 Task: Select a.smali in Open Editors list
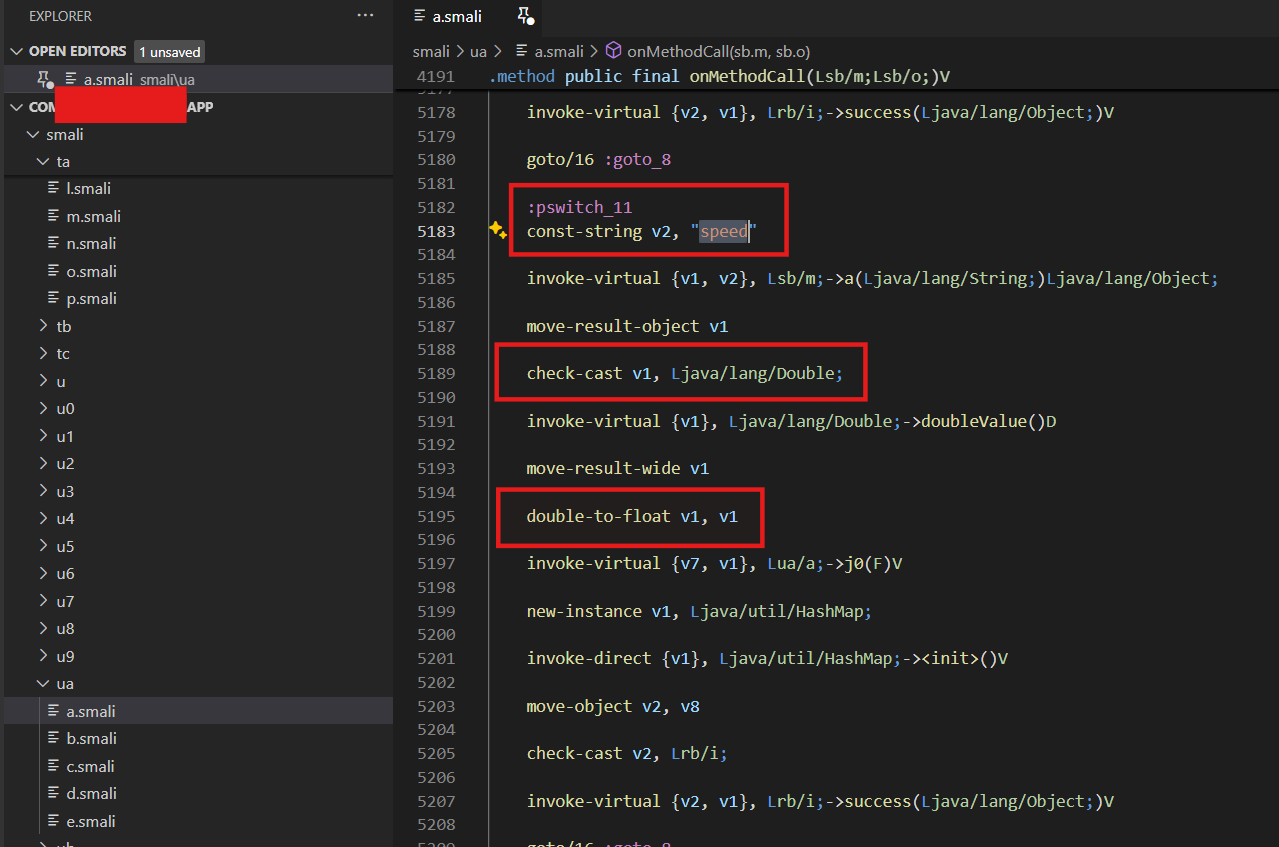(x=196, y=79)
